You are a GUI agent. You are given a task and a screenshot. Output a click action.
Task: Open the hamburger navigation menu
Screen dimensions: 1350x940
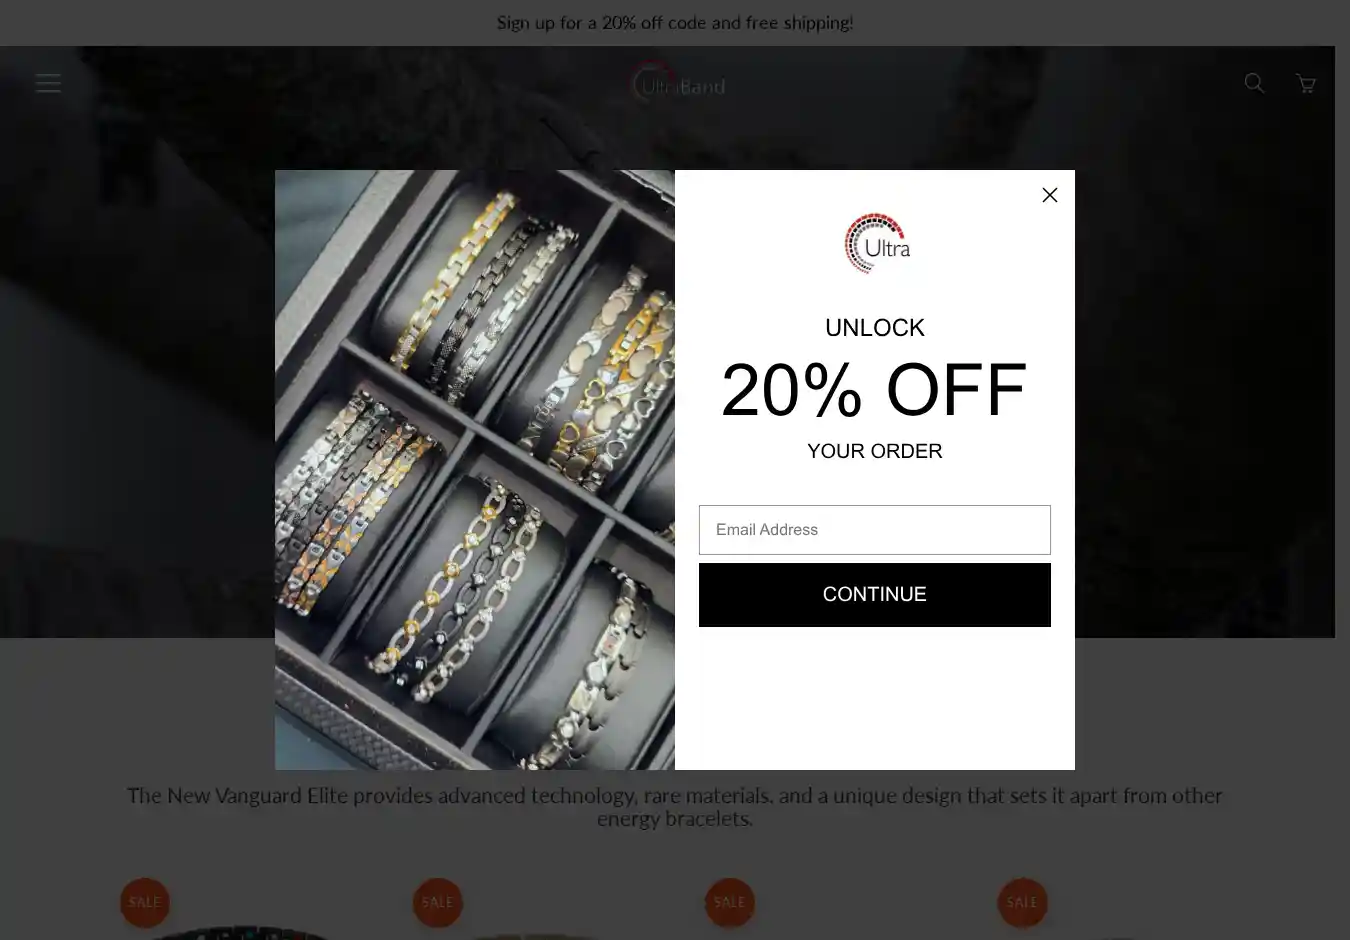(48, 84)
